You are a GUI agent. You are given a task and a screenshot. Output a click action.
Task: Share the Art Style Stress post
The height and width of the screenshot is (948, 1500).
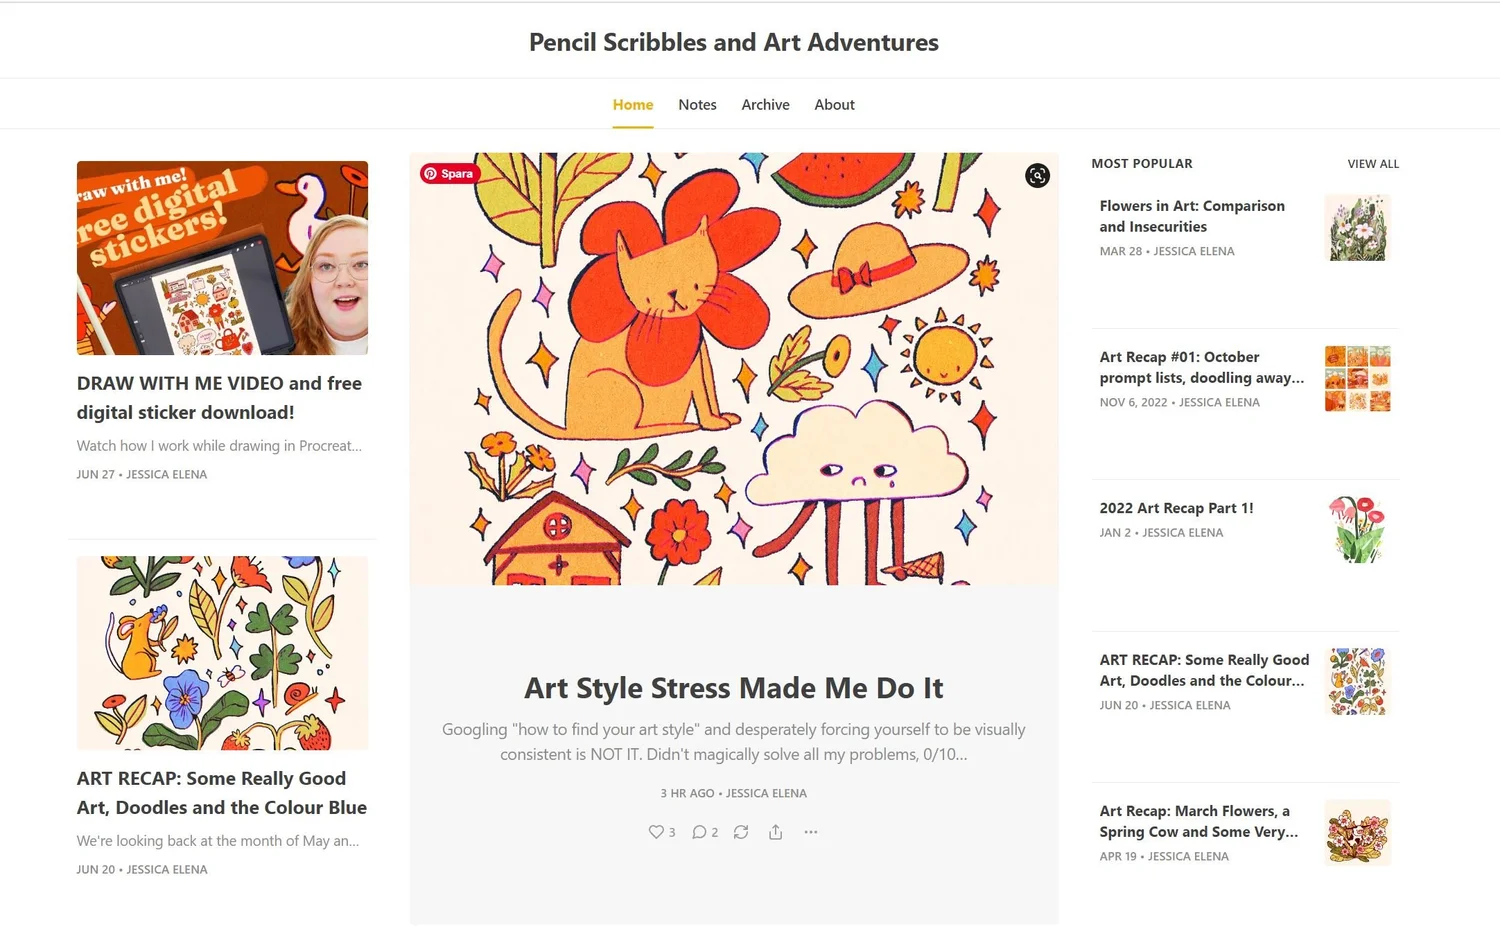776,832
